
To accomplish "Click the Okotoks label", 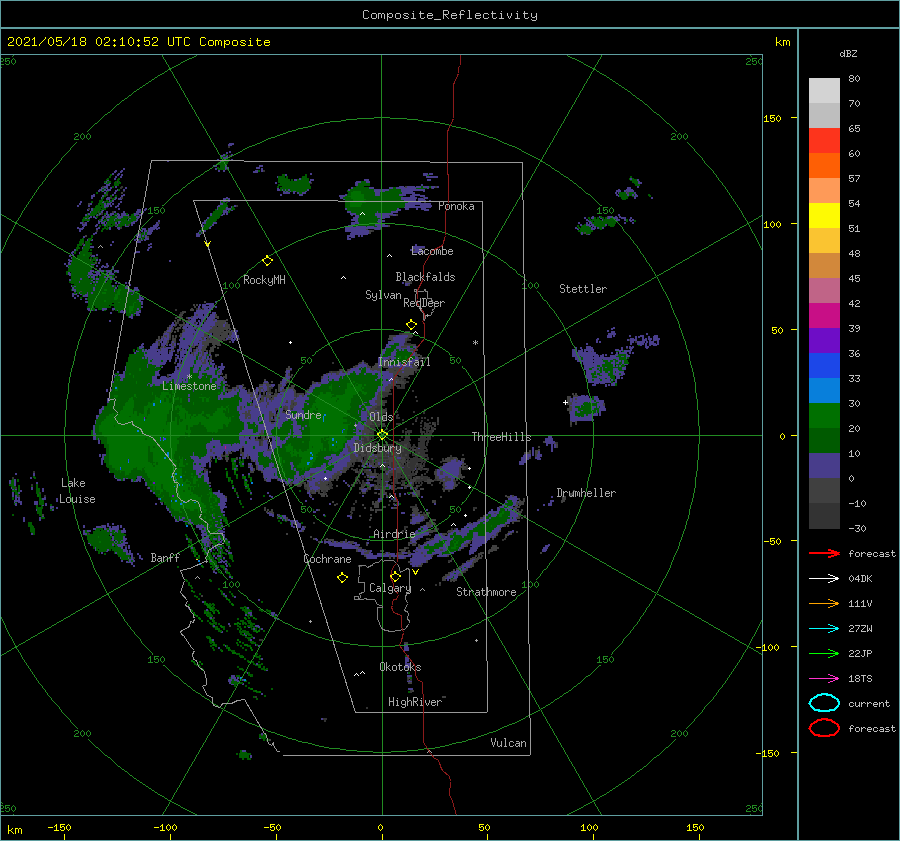I will click(x=400, y=667).
